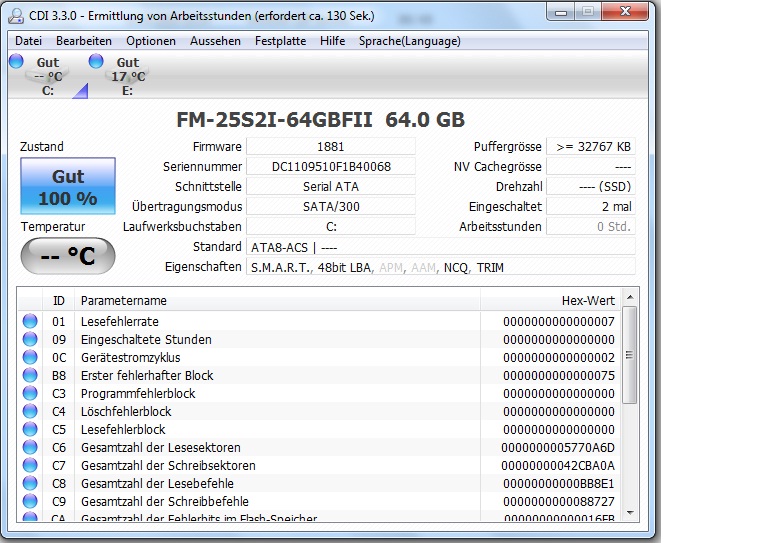Click the Firmware value 1881
Image resolution: width=768 pixels, height=543 pixels.
(x=331, y=146)
